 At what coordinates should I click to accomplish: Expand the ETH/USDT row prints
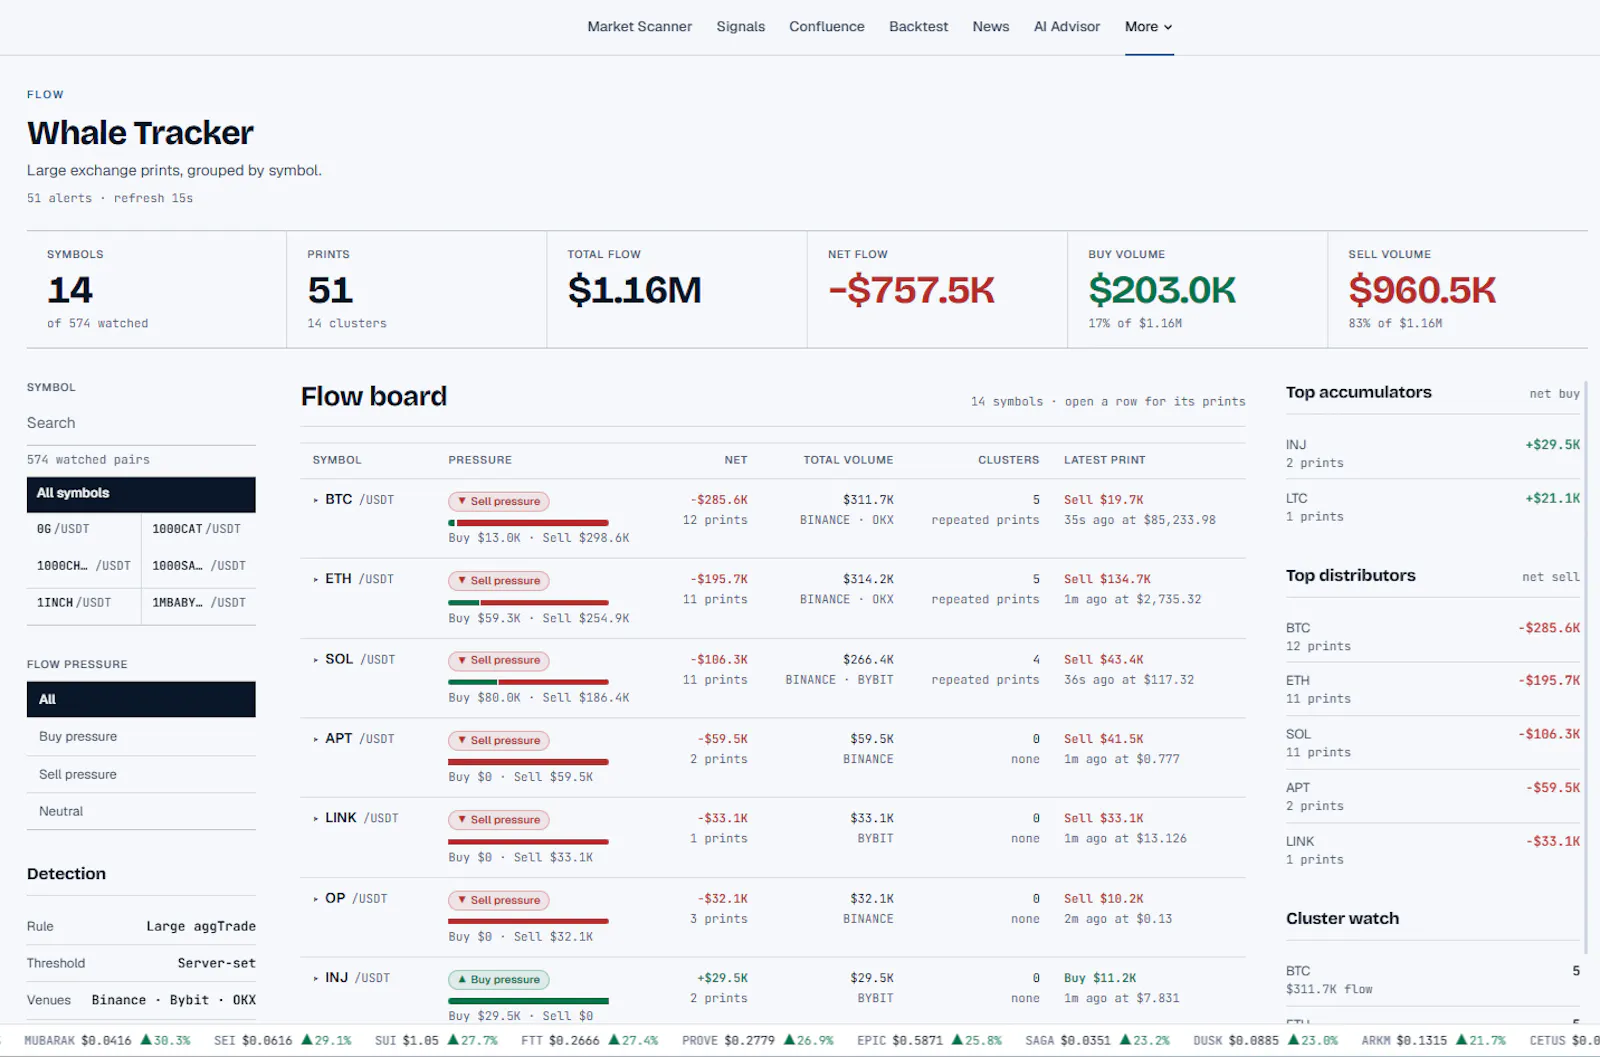(x=316, y=579)
